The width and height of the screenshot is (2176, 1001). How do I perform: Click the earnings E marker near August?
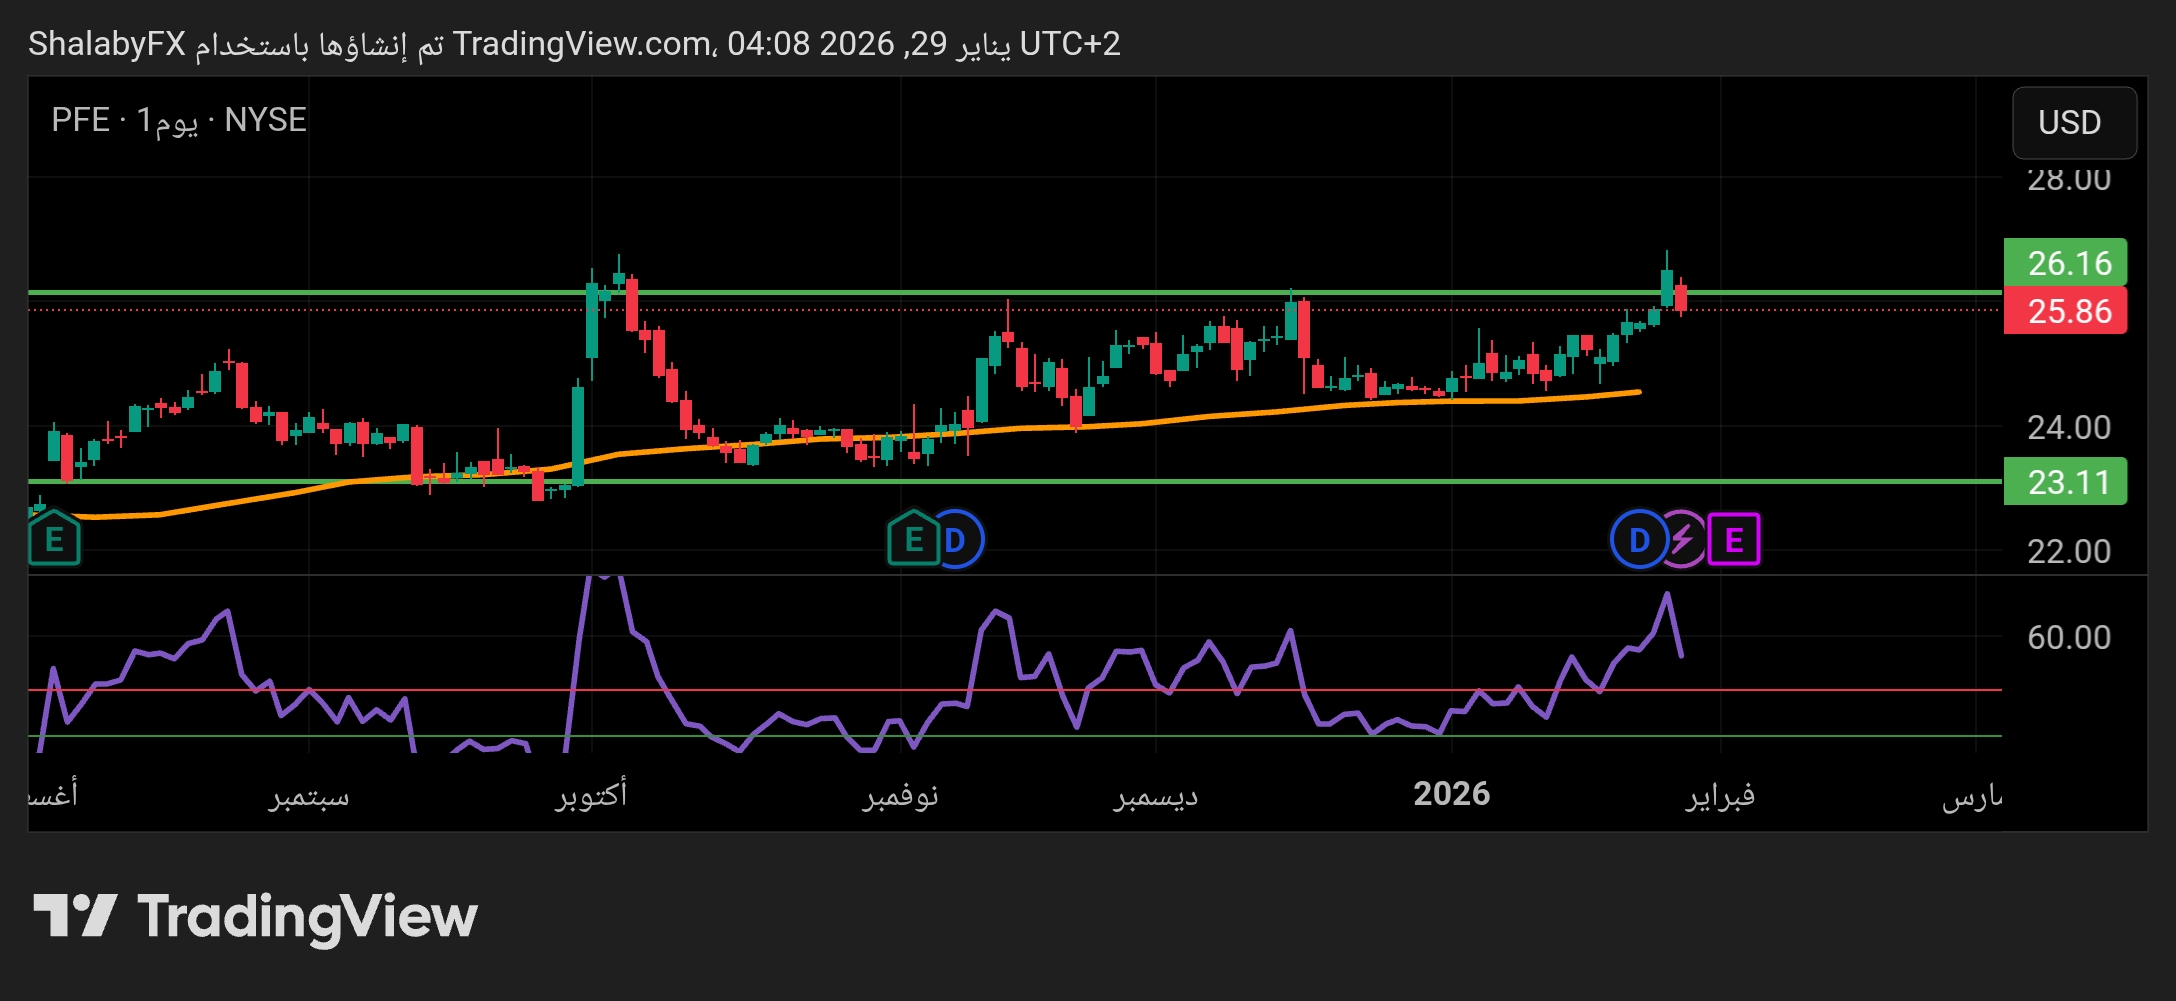(54, 539)
